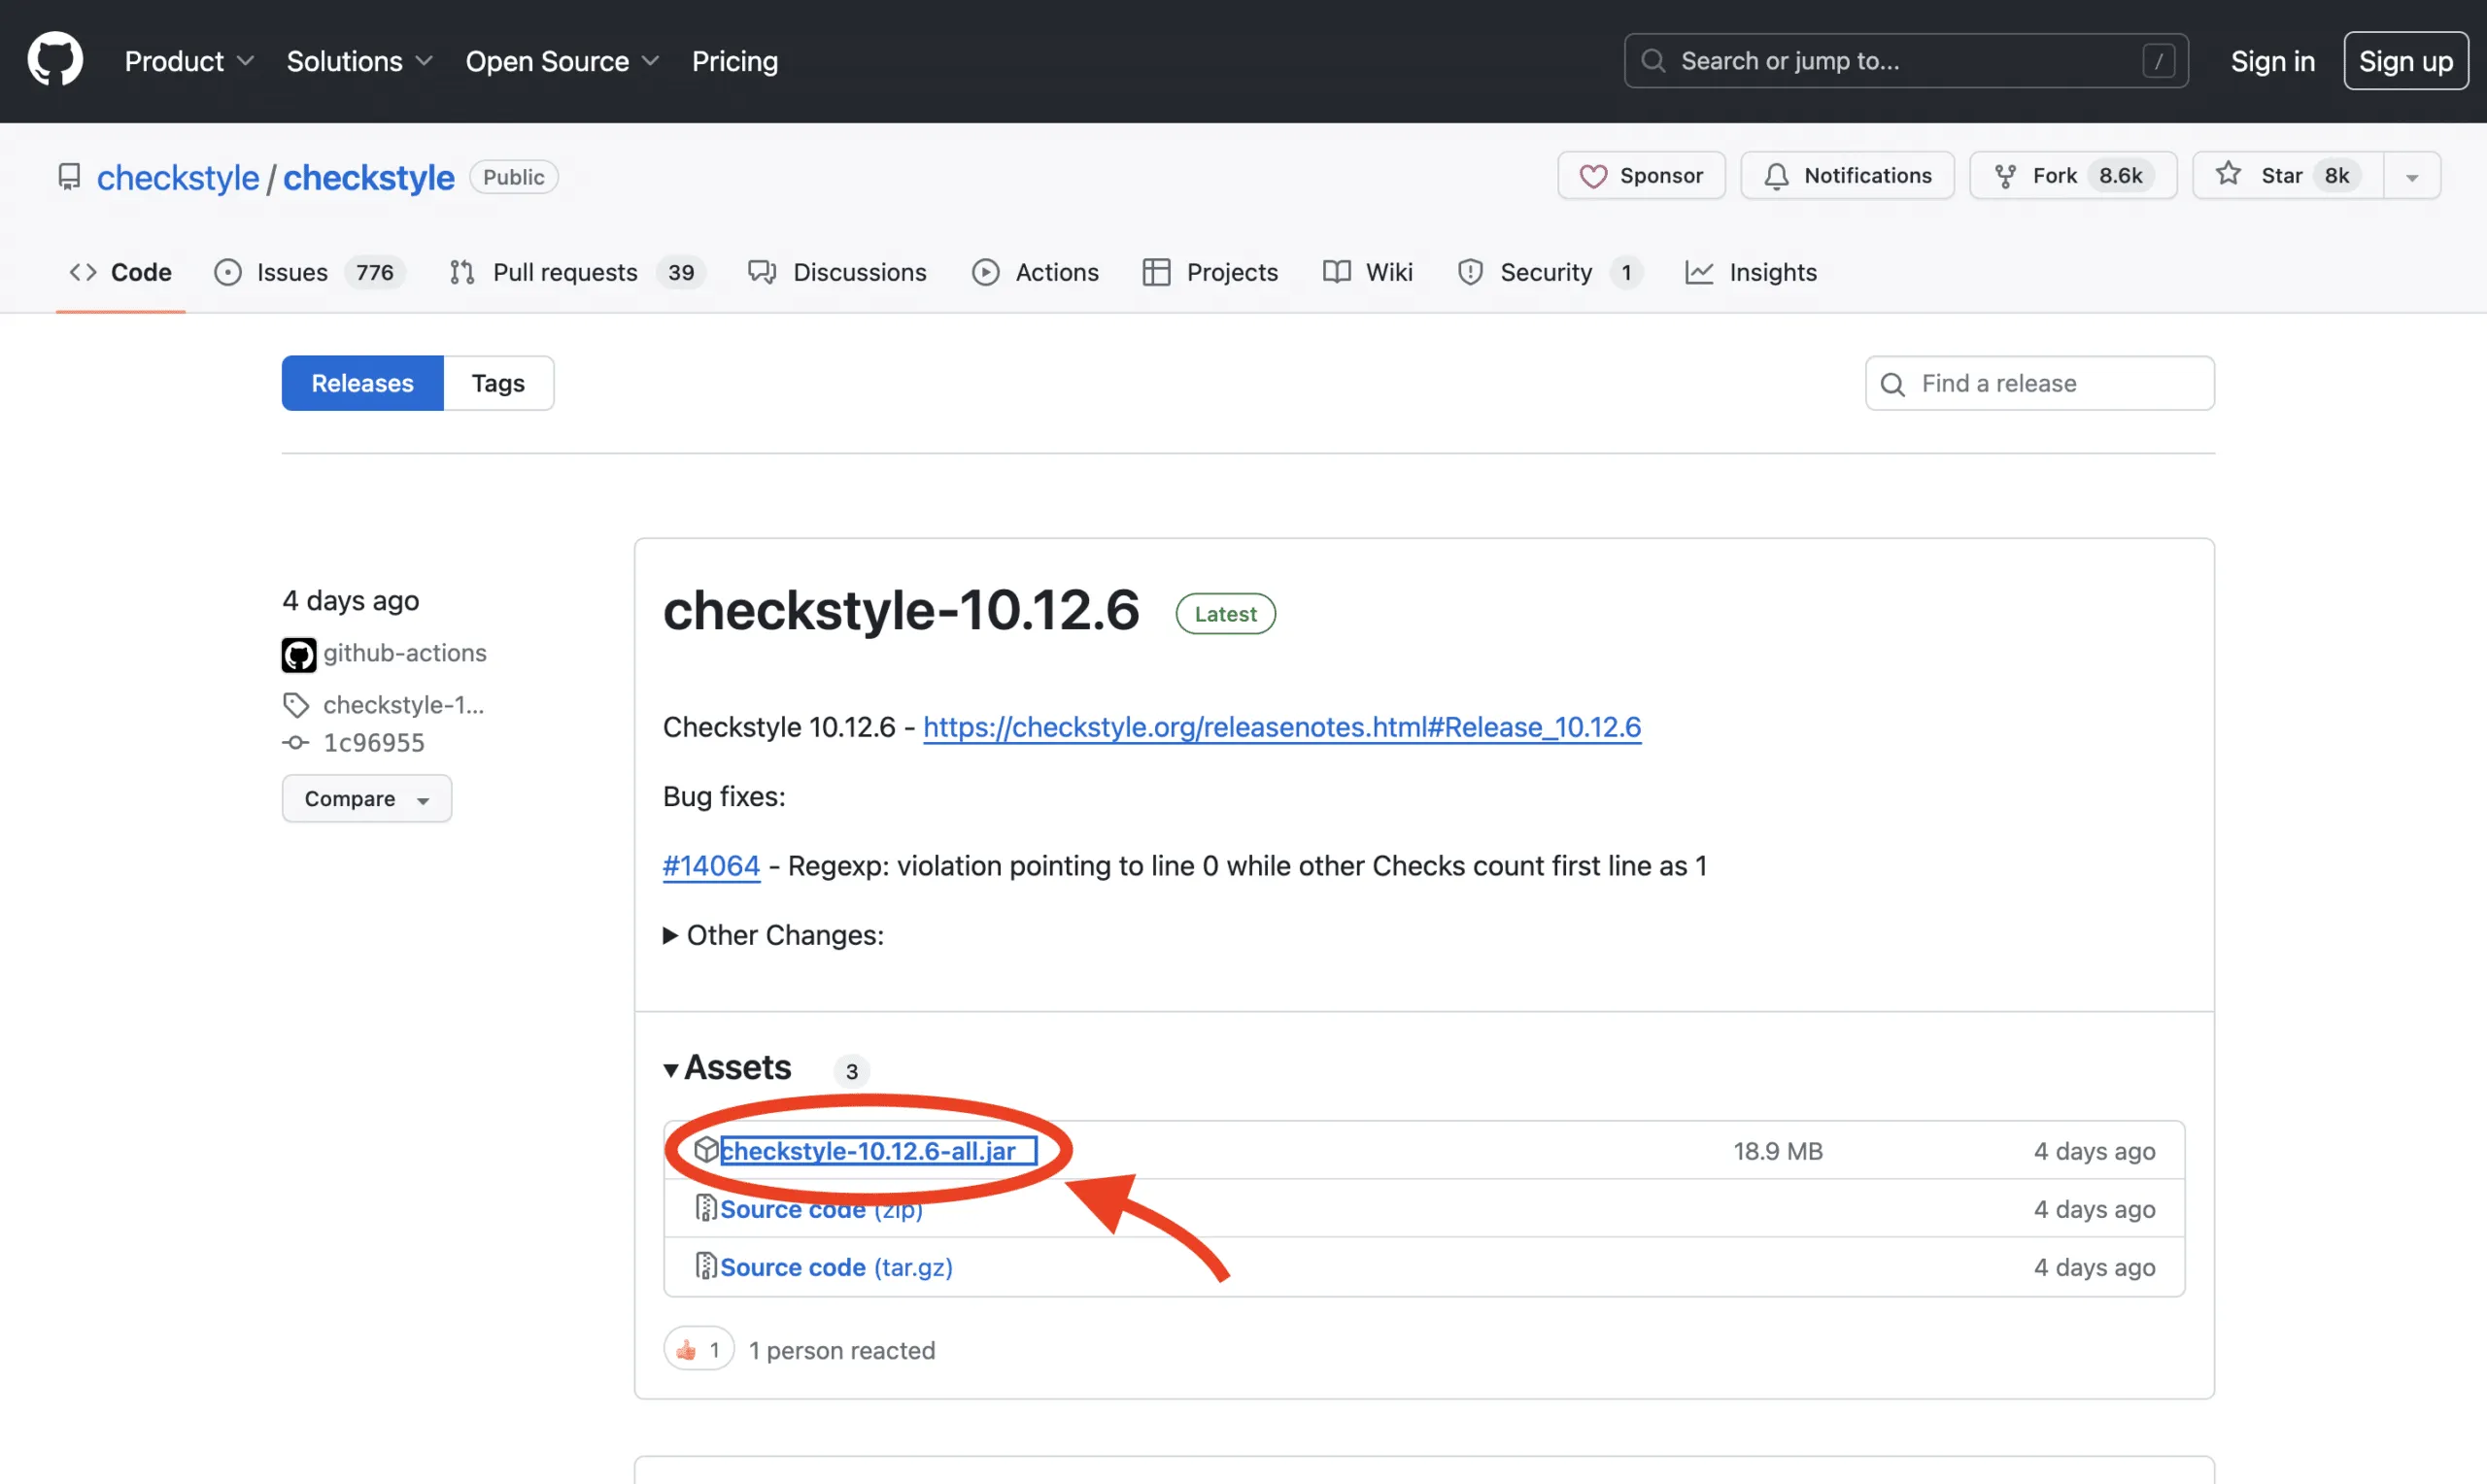The height and width of the screenshot is (1484, 2487).
Task: Click the 'Bug fixes:' heading text
Action: pyautogui.click(x=724, y=796)
